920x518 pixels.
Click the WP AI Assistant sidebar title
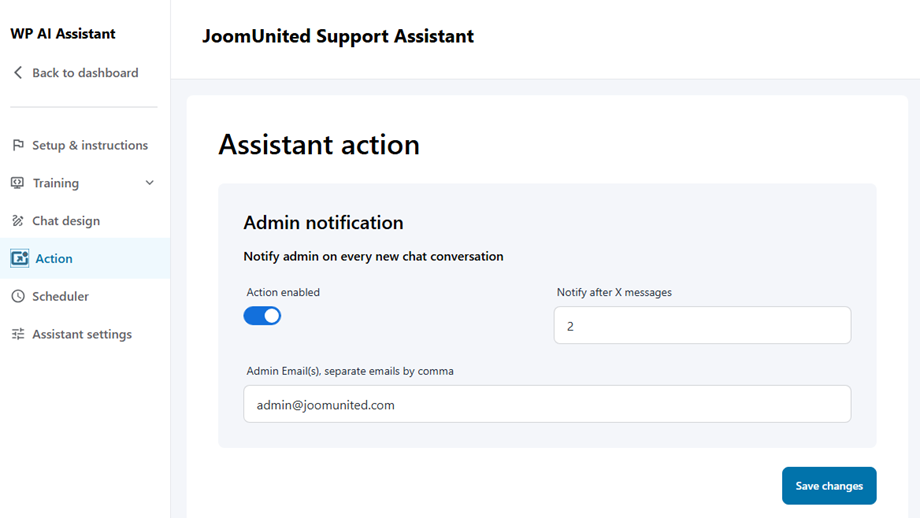(x=63, y=33)
